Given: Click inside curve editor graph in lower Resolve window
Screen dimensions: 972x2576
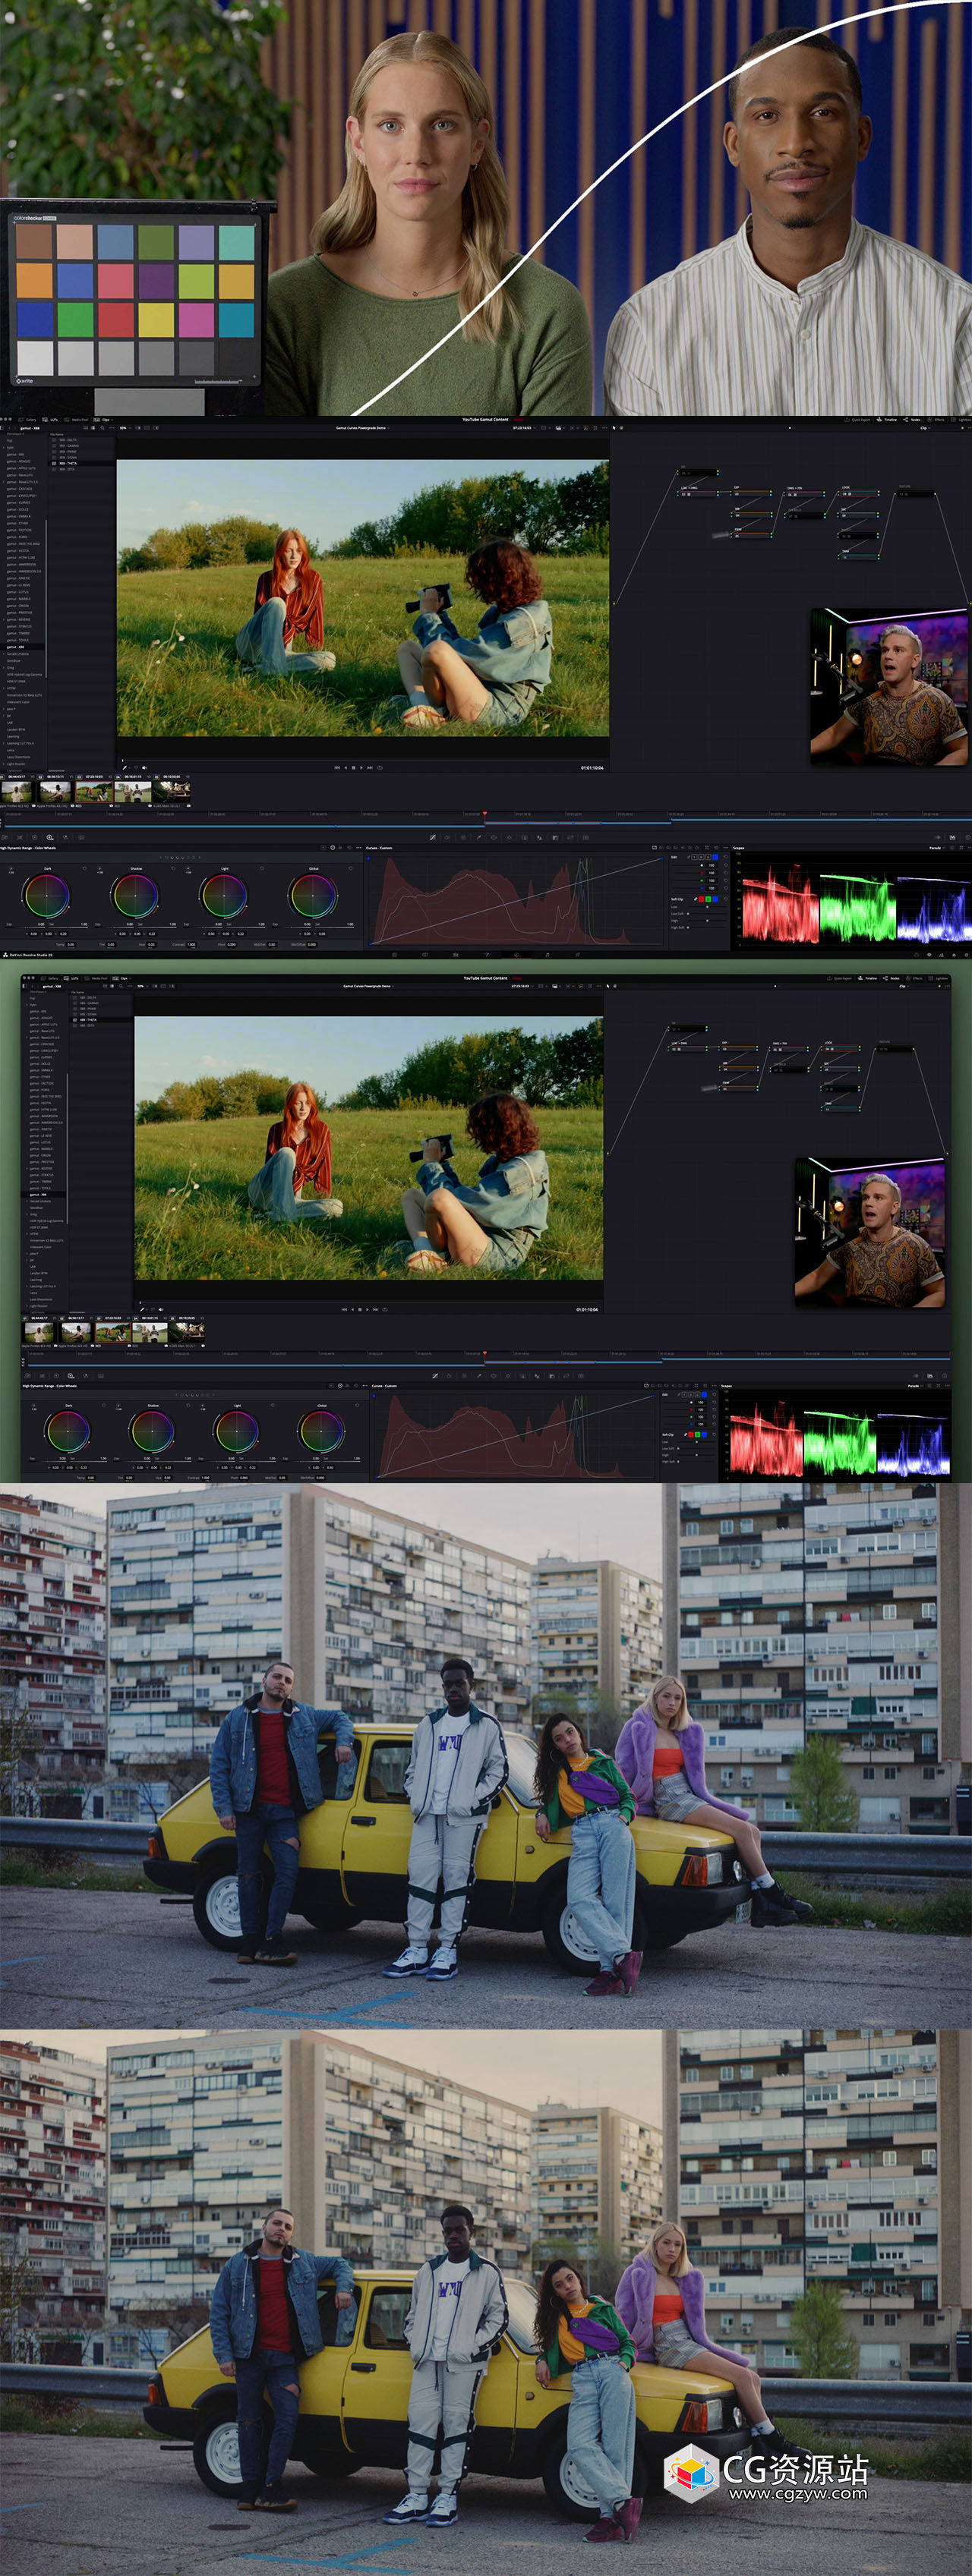Looking at the screenshot, I should 514,1436.
